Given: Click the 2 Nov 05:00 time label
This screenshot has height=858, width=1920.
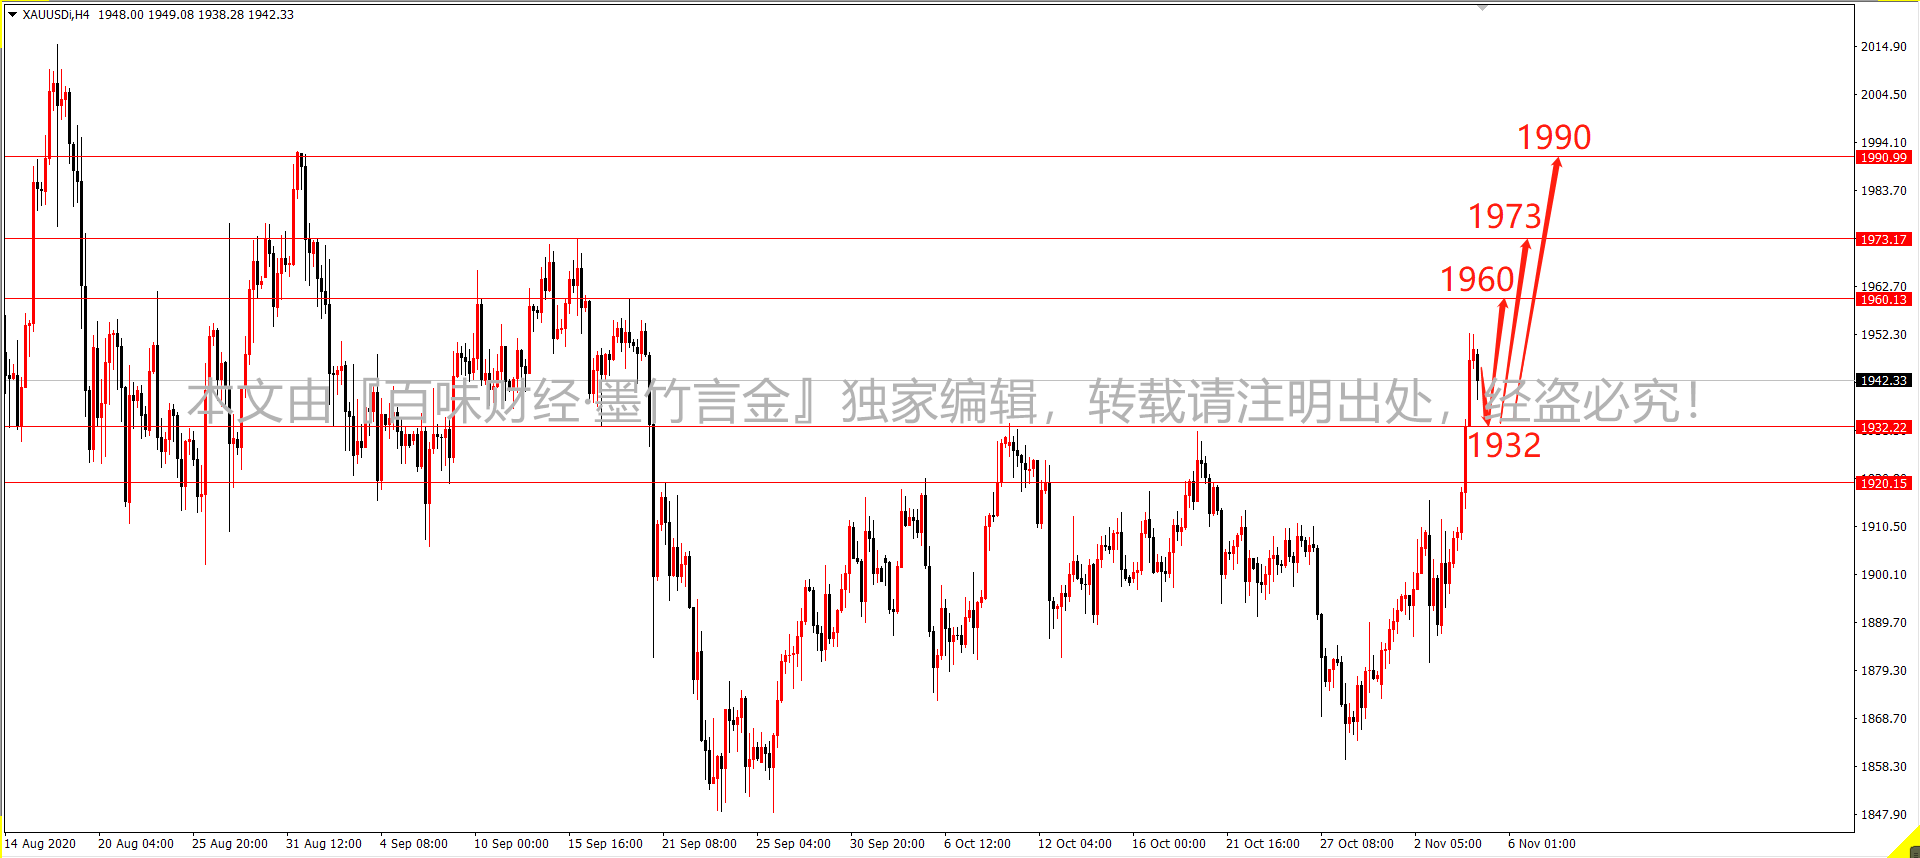Looking at the screenshot, I should [x=1448, y=844].
